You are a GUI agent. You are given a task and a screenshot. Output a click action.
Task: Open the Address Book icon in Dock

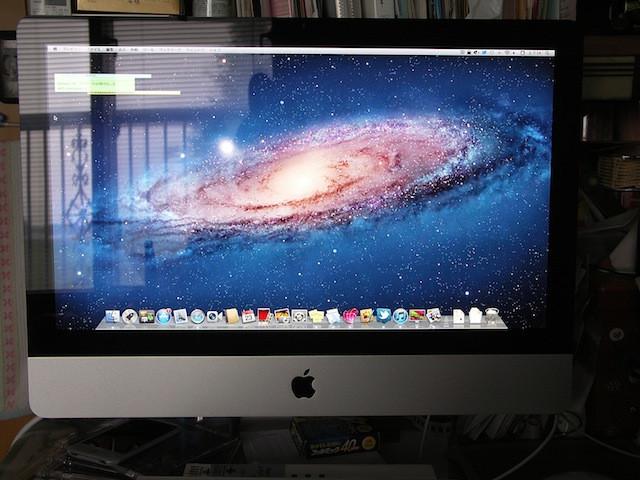click(x=232, y=316)
